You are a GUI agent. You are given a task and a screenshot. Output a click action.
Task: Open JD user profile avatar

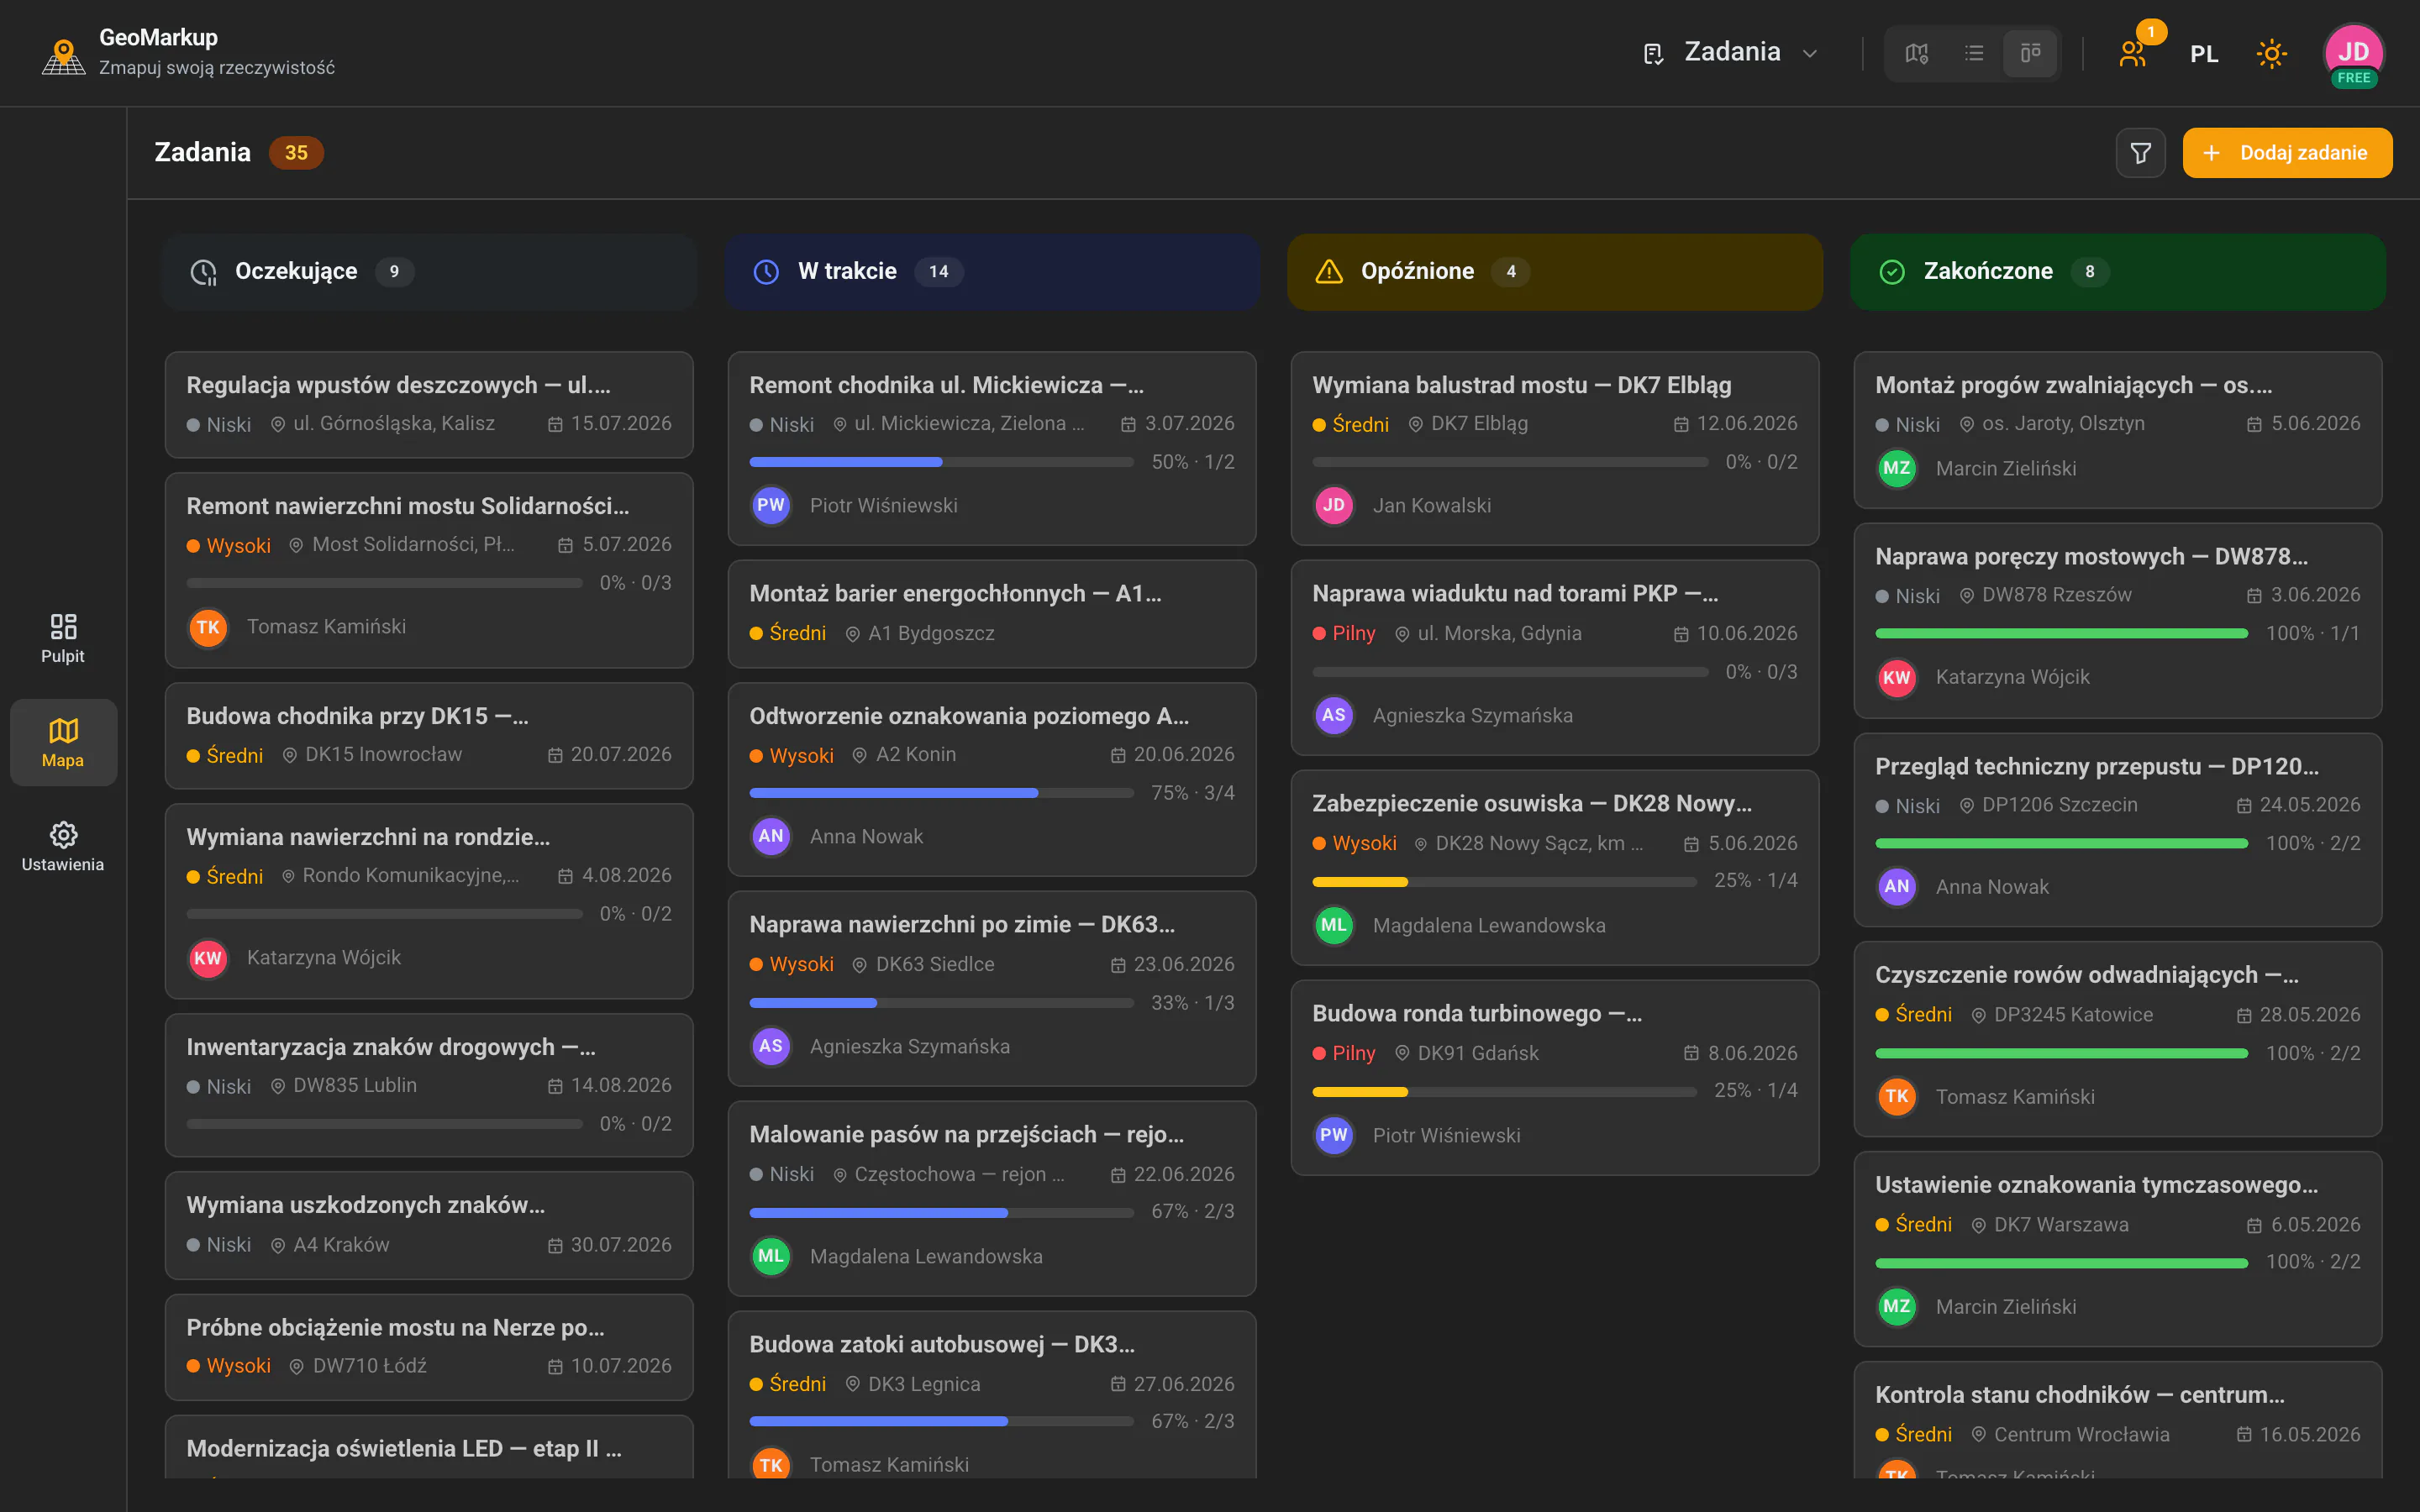[2353, 53]
